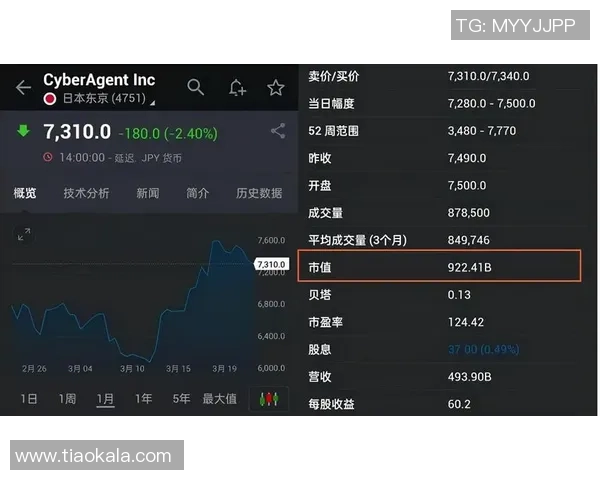Set chart range to 1日
Screen dimensions: 600x480
(x=29, y=399)
